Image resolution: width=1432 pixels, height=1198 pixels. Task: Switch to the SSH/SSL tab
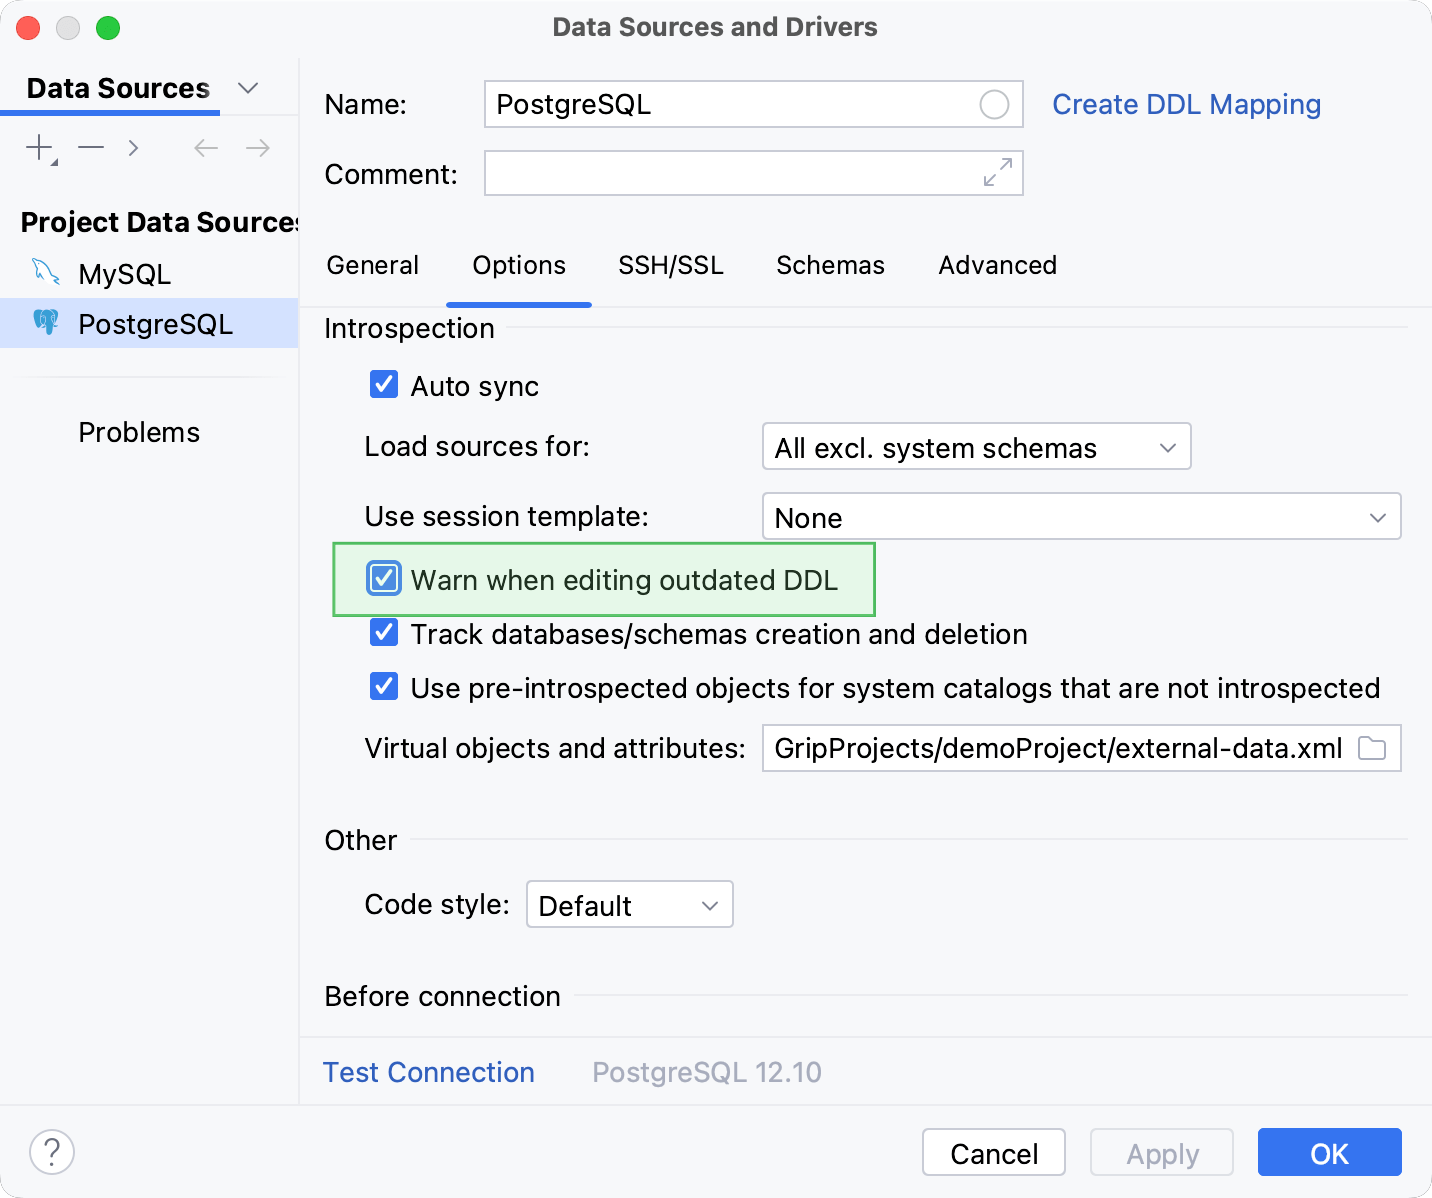click(670, 265)
